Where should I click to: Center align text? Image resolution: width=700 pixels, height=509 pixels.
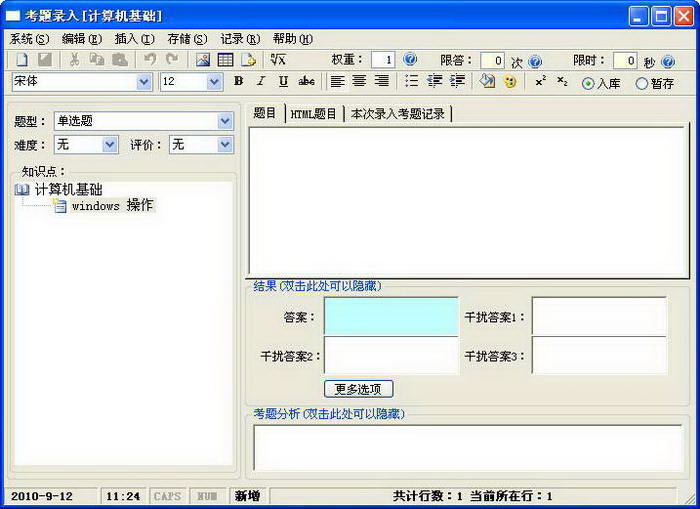pos(359,81)
